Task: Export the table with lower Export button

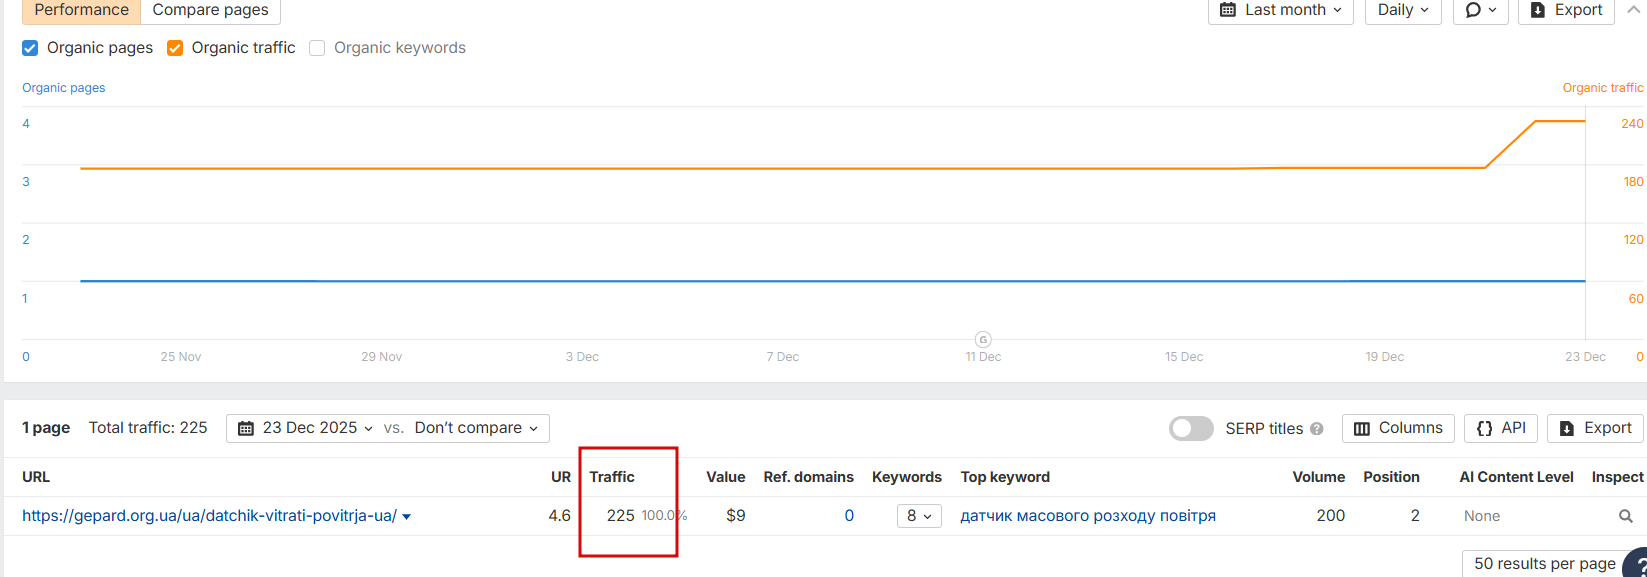Action: 1595,428
